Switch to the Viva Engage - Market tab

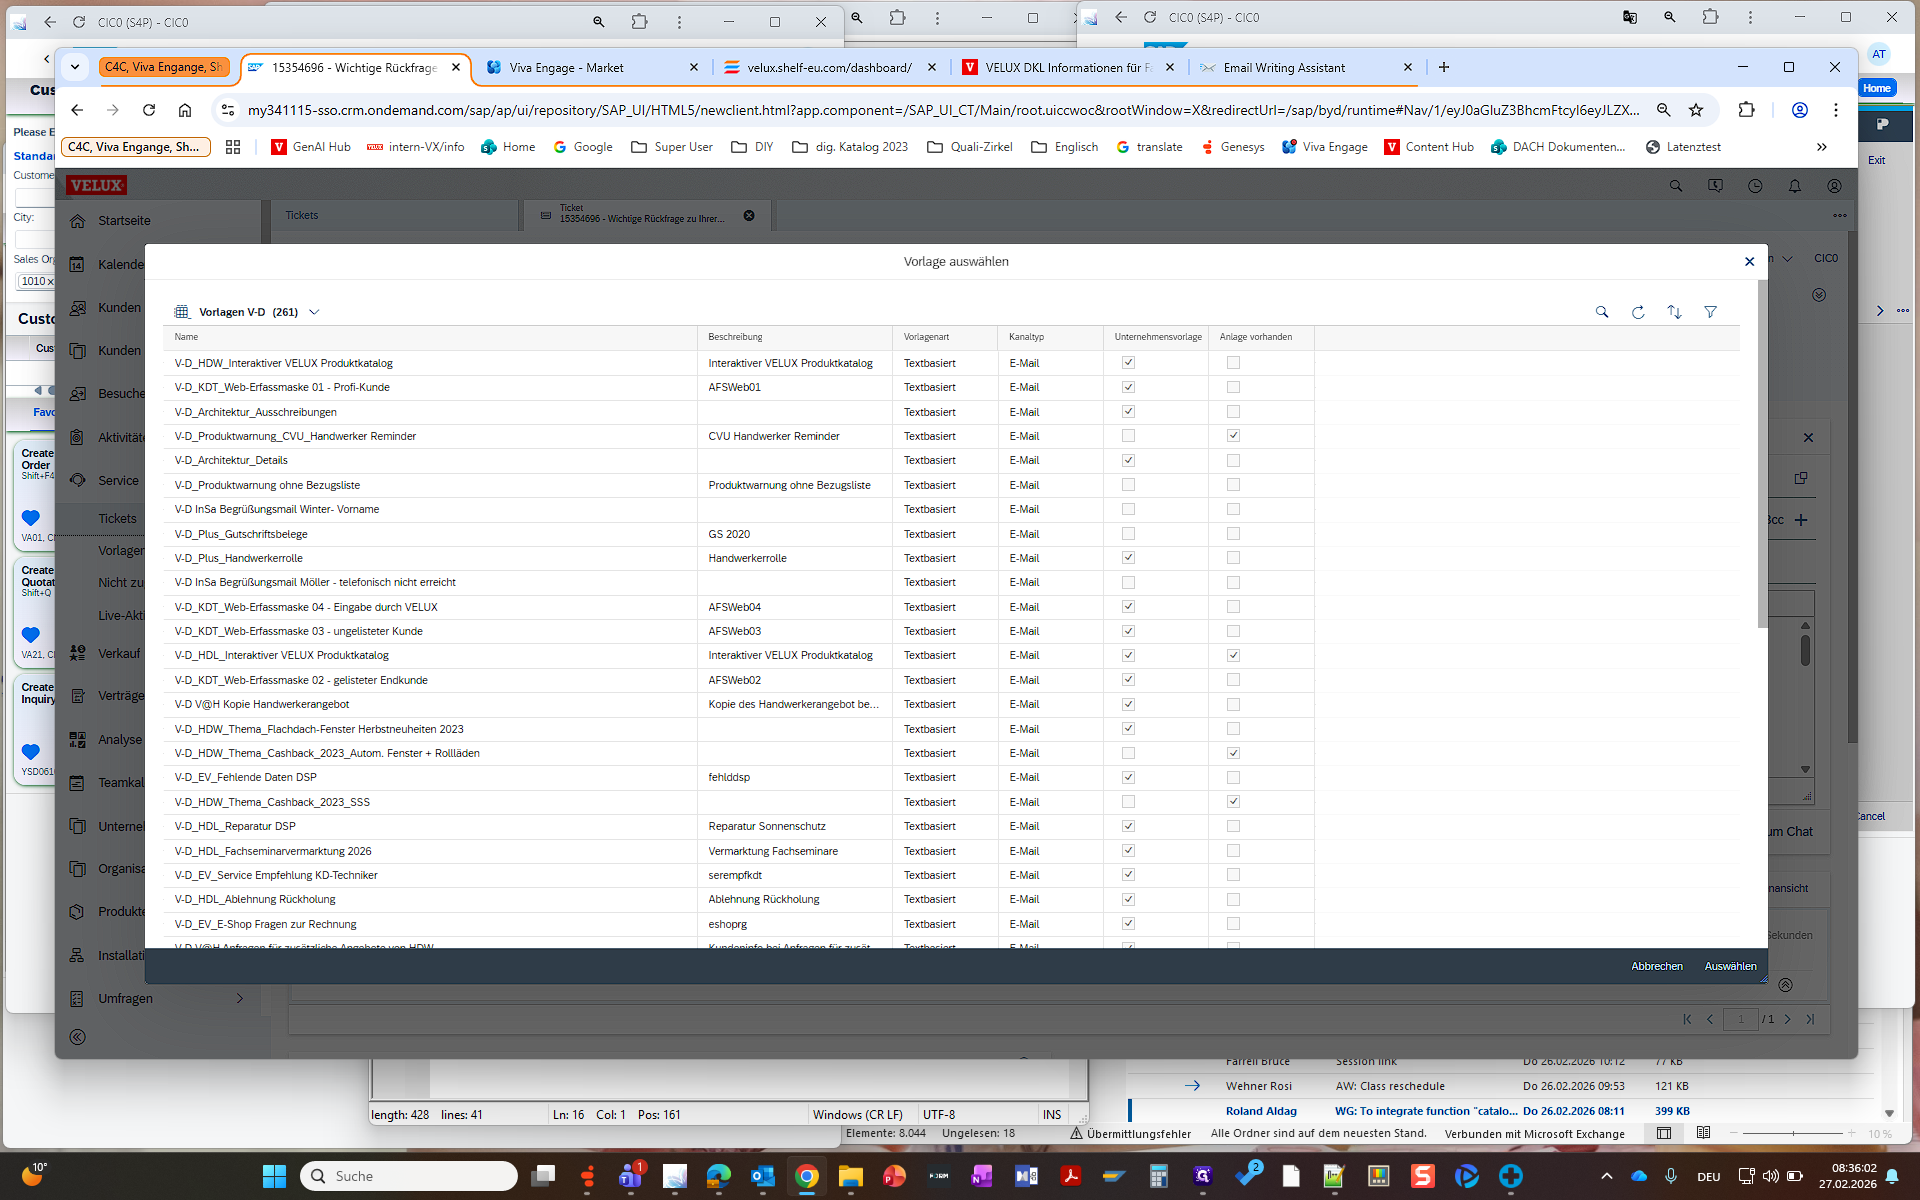[566, 67]
